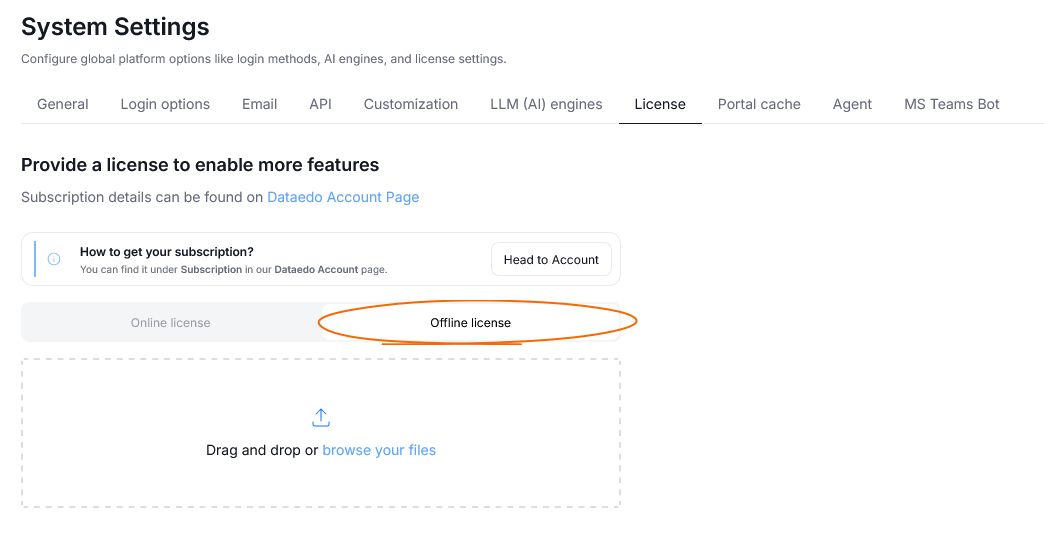This screenshot has width=1044, height=546.
Task: Click the browse your files link
Action: click(379, 450)
